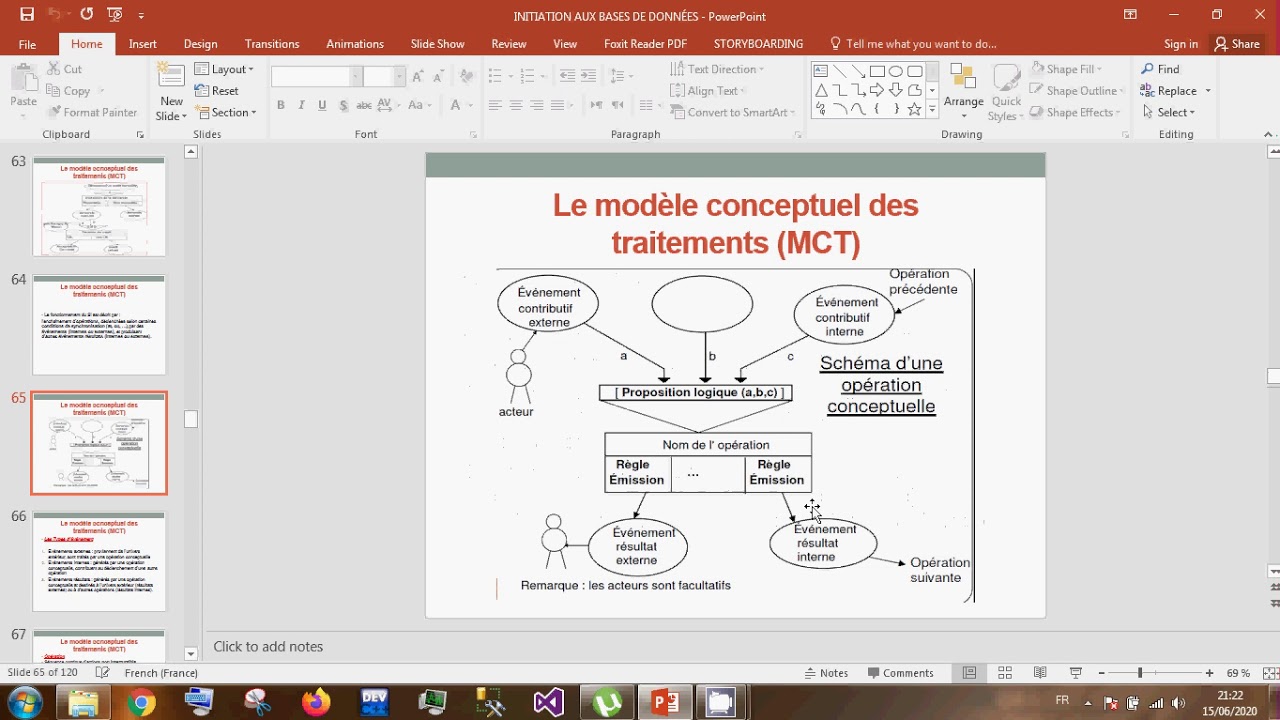Toggle Center paragraph alignment
Screen dimensions: 1280x720
(x=516, y=105)
